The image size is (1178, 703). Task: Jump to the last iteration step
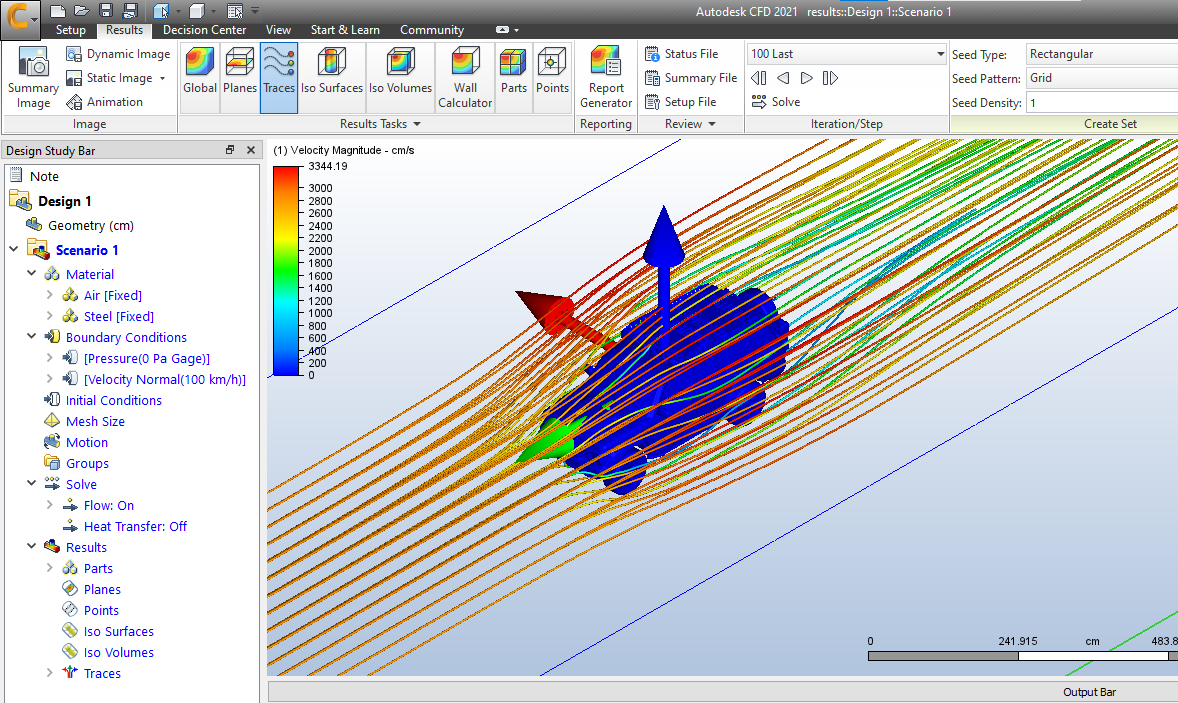click(830, 78)
